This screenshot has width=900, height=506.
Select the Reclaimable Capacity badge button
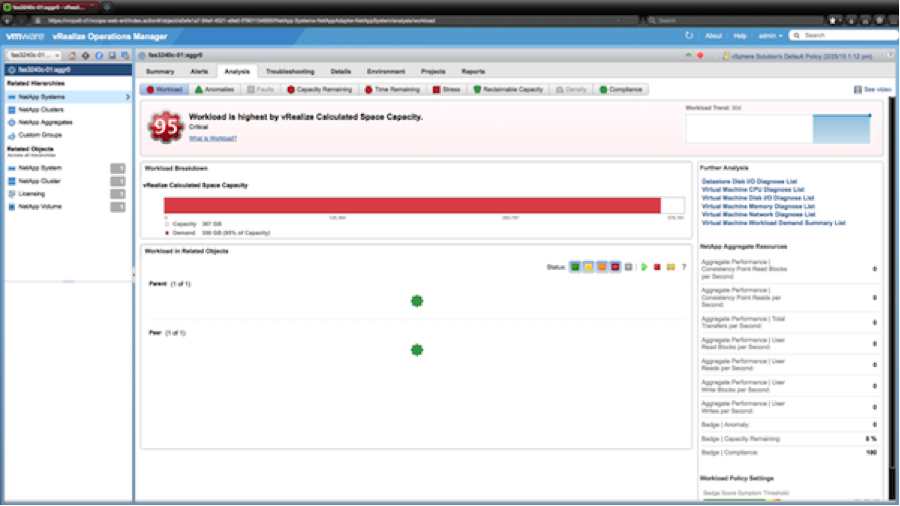click(508, 89)
